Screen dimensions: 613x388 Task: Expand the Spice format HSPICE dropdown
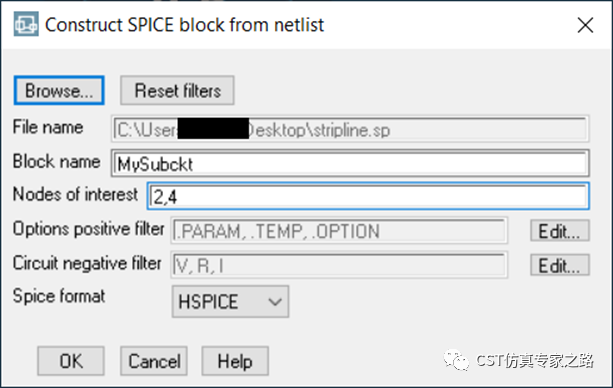(x=230, y=302)
